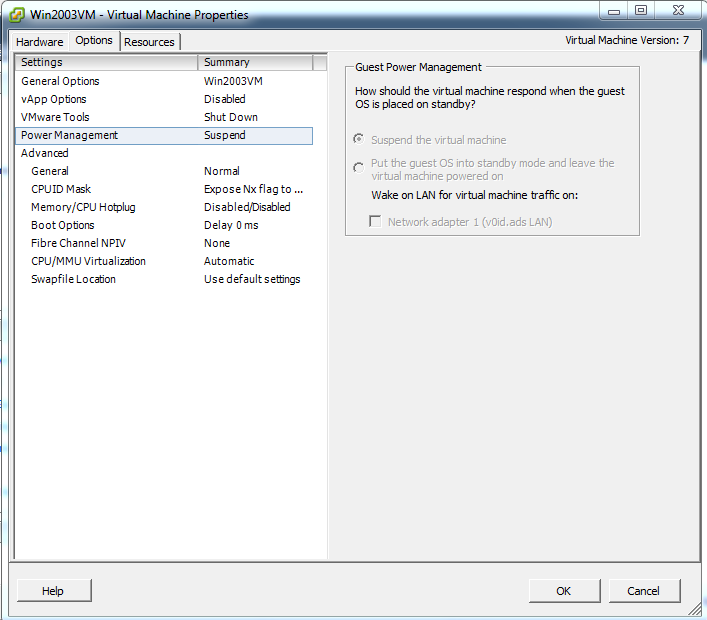Open Boot Options setting
Viewport: 707px width, 620px height.
pyautogui.click(x=63, y=225)
